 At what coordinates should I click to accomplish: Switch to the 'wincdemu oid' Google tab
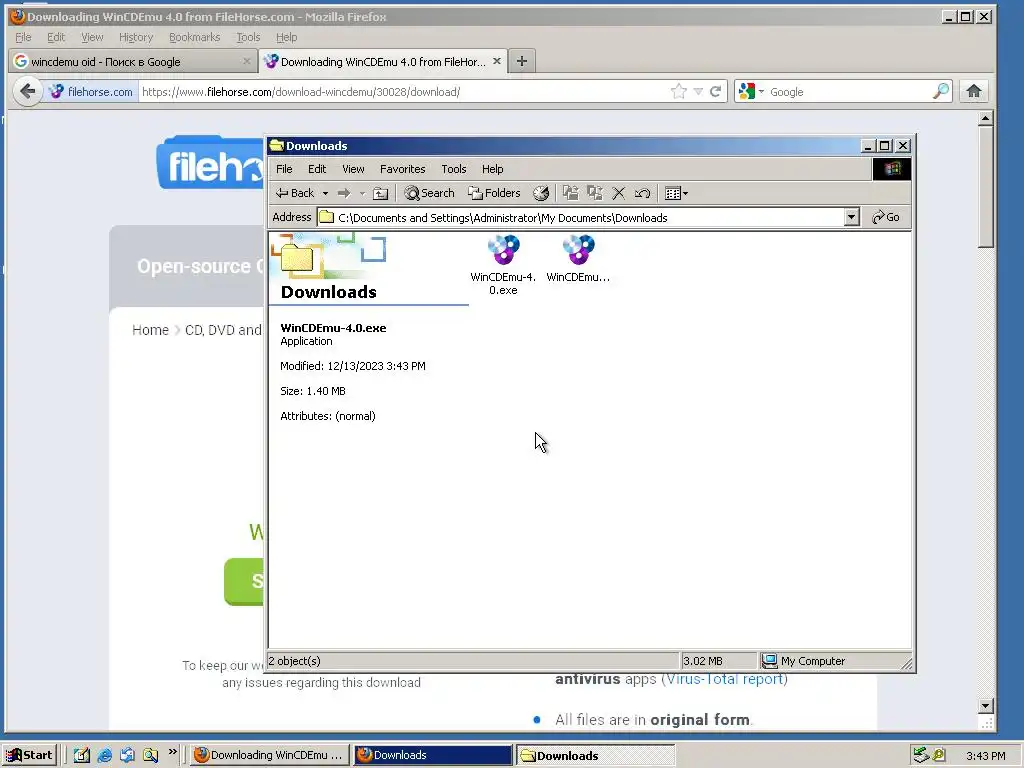[x=133, y=61]
